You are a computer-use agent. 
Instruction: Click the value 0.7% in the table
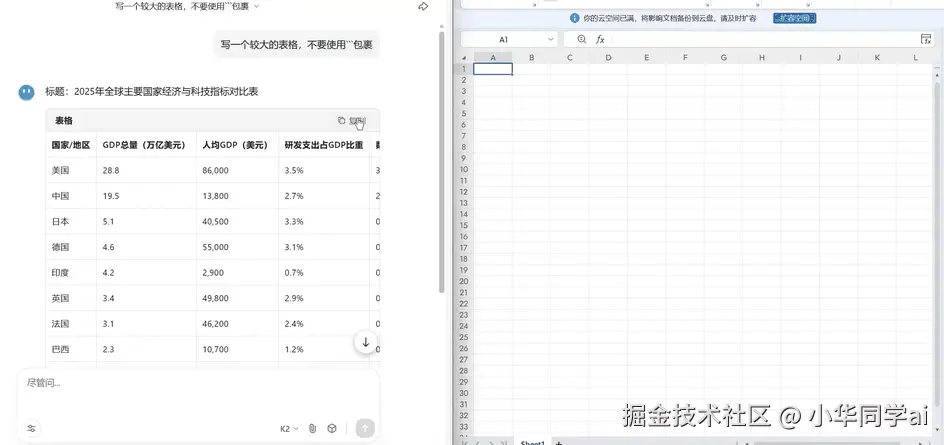click(294, 273)
